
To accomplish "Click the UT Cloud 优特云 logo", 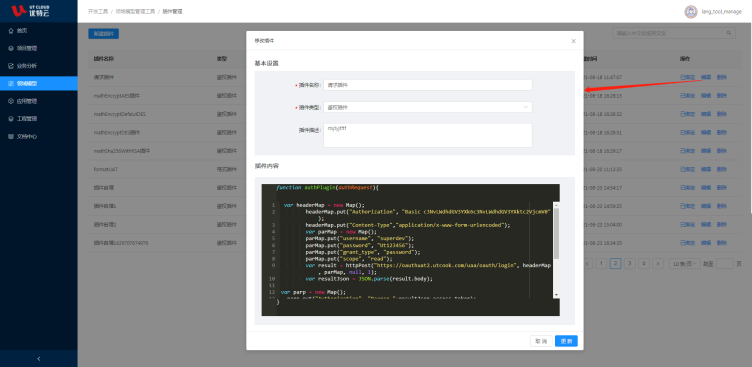I will pyautogui.click(x=31, y=11).
